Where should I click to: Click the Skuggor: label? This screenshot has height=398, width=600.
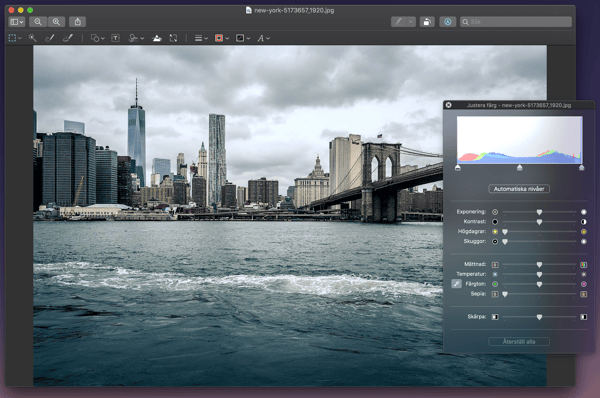click(475, 241)
